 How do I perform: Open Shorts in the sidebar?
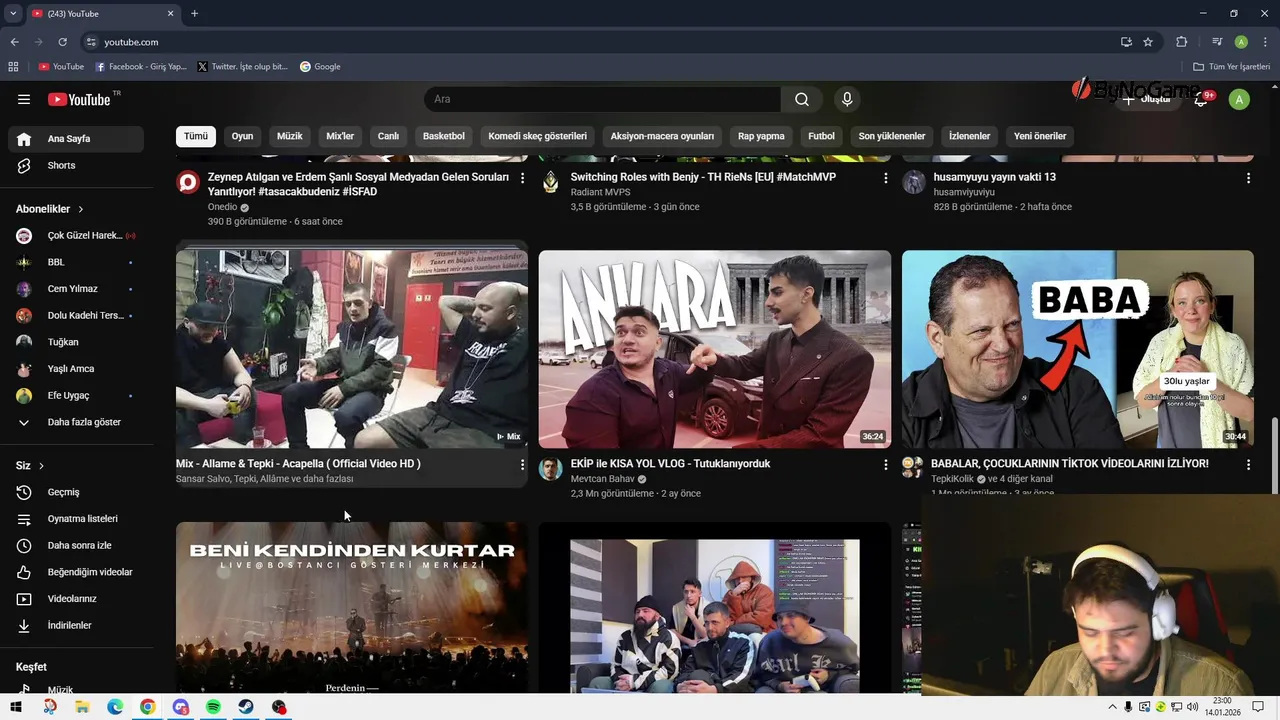76,165
